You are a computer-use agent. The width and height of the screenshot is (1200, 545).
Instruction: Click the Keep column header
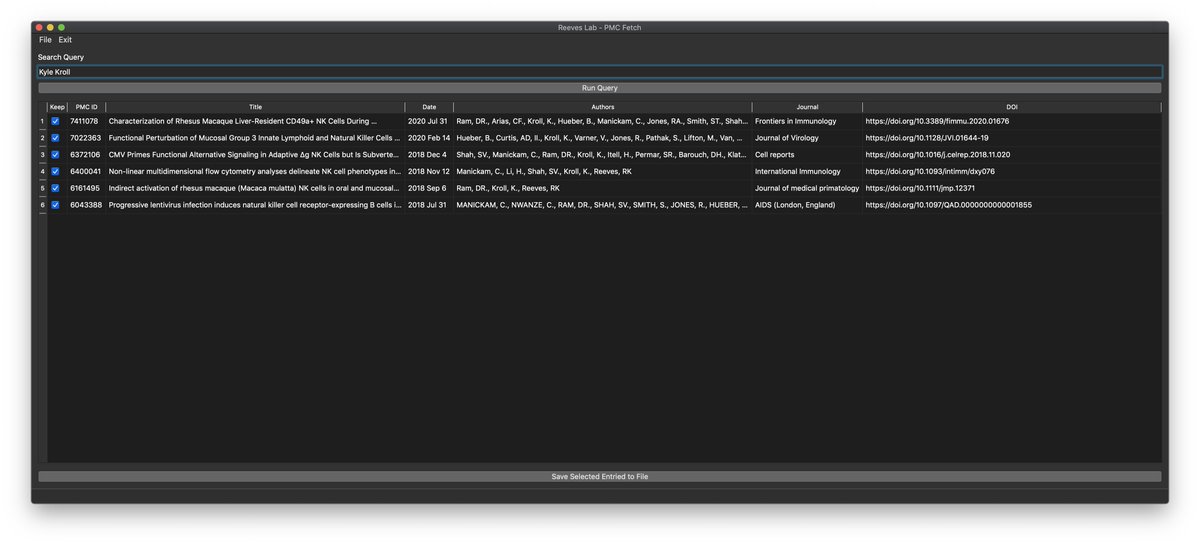pos(57,107)
